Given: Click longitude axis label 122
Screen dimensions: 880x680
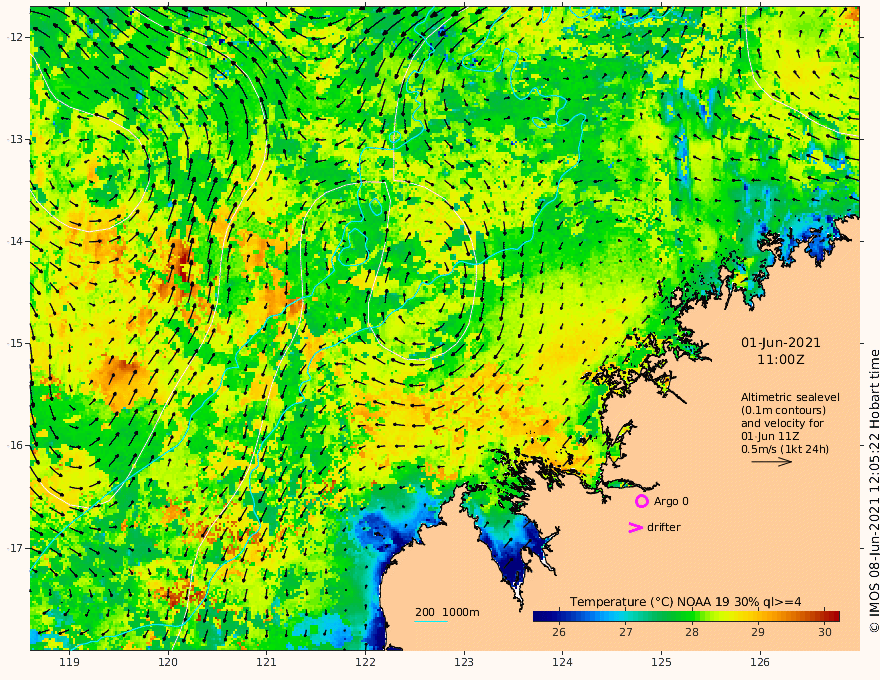Looking at the screenshot, I should pos(365,663).
